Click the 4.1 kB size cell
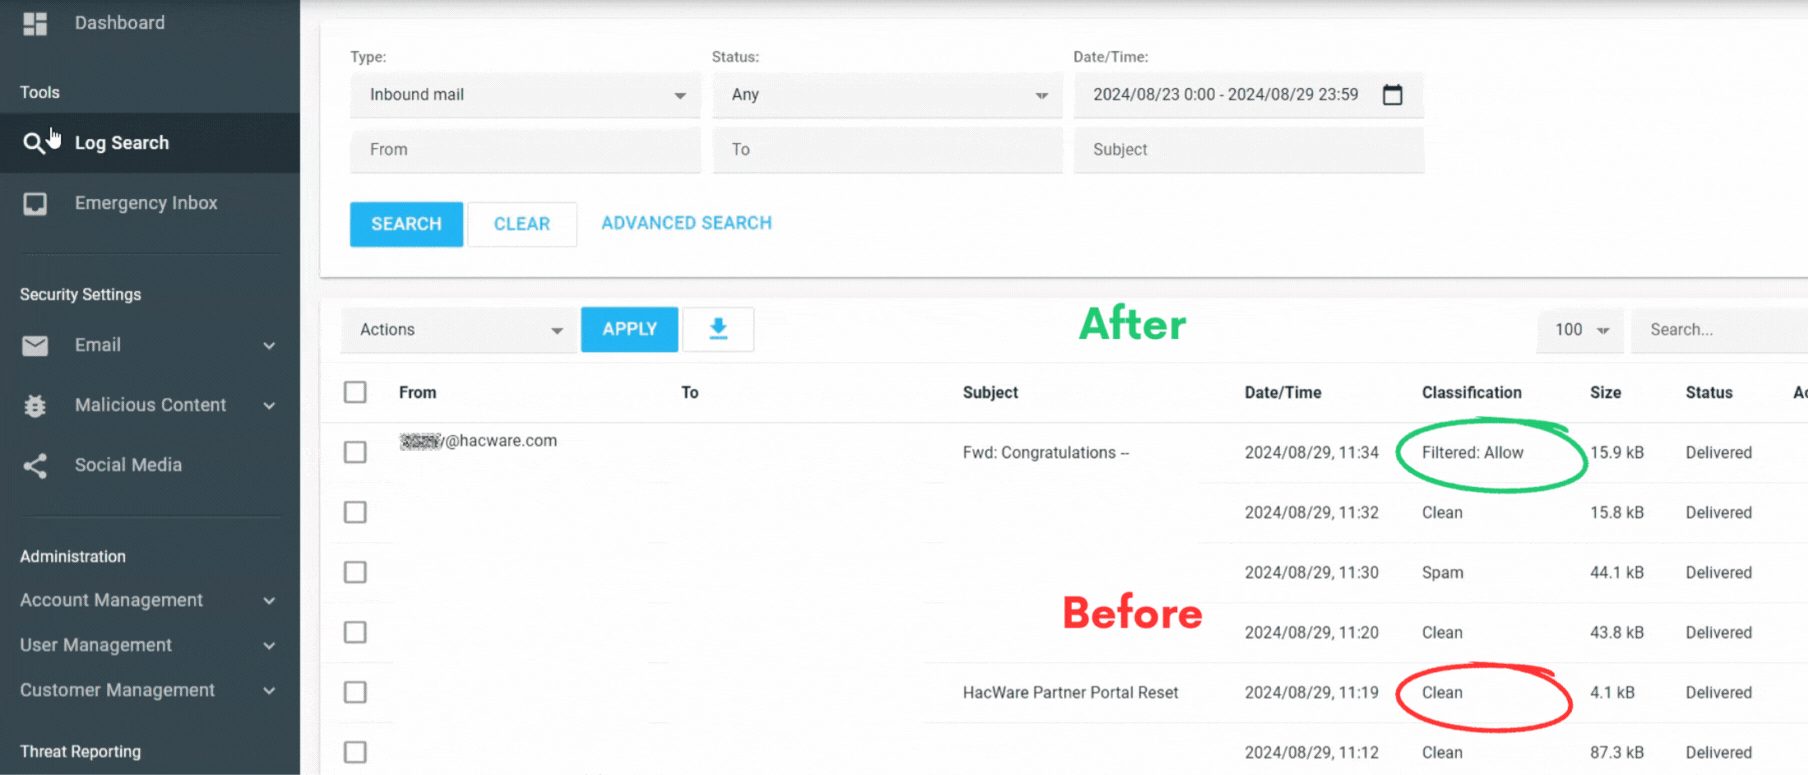This screenshot has height=775, width=1808. tap(1612, 692)
